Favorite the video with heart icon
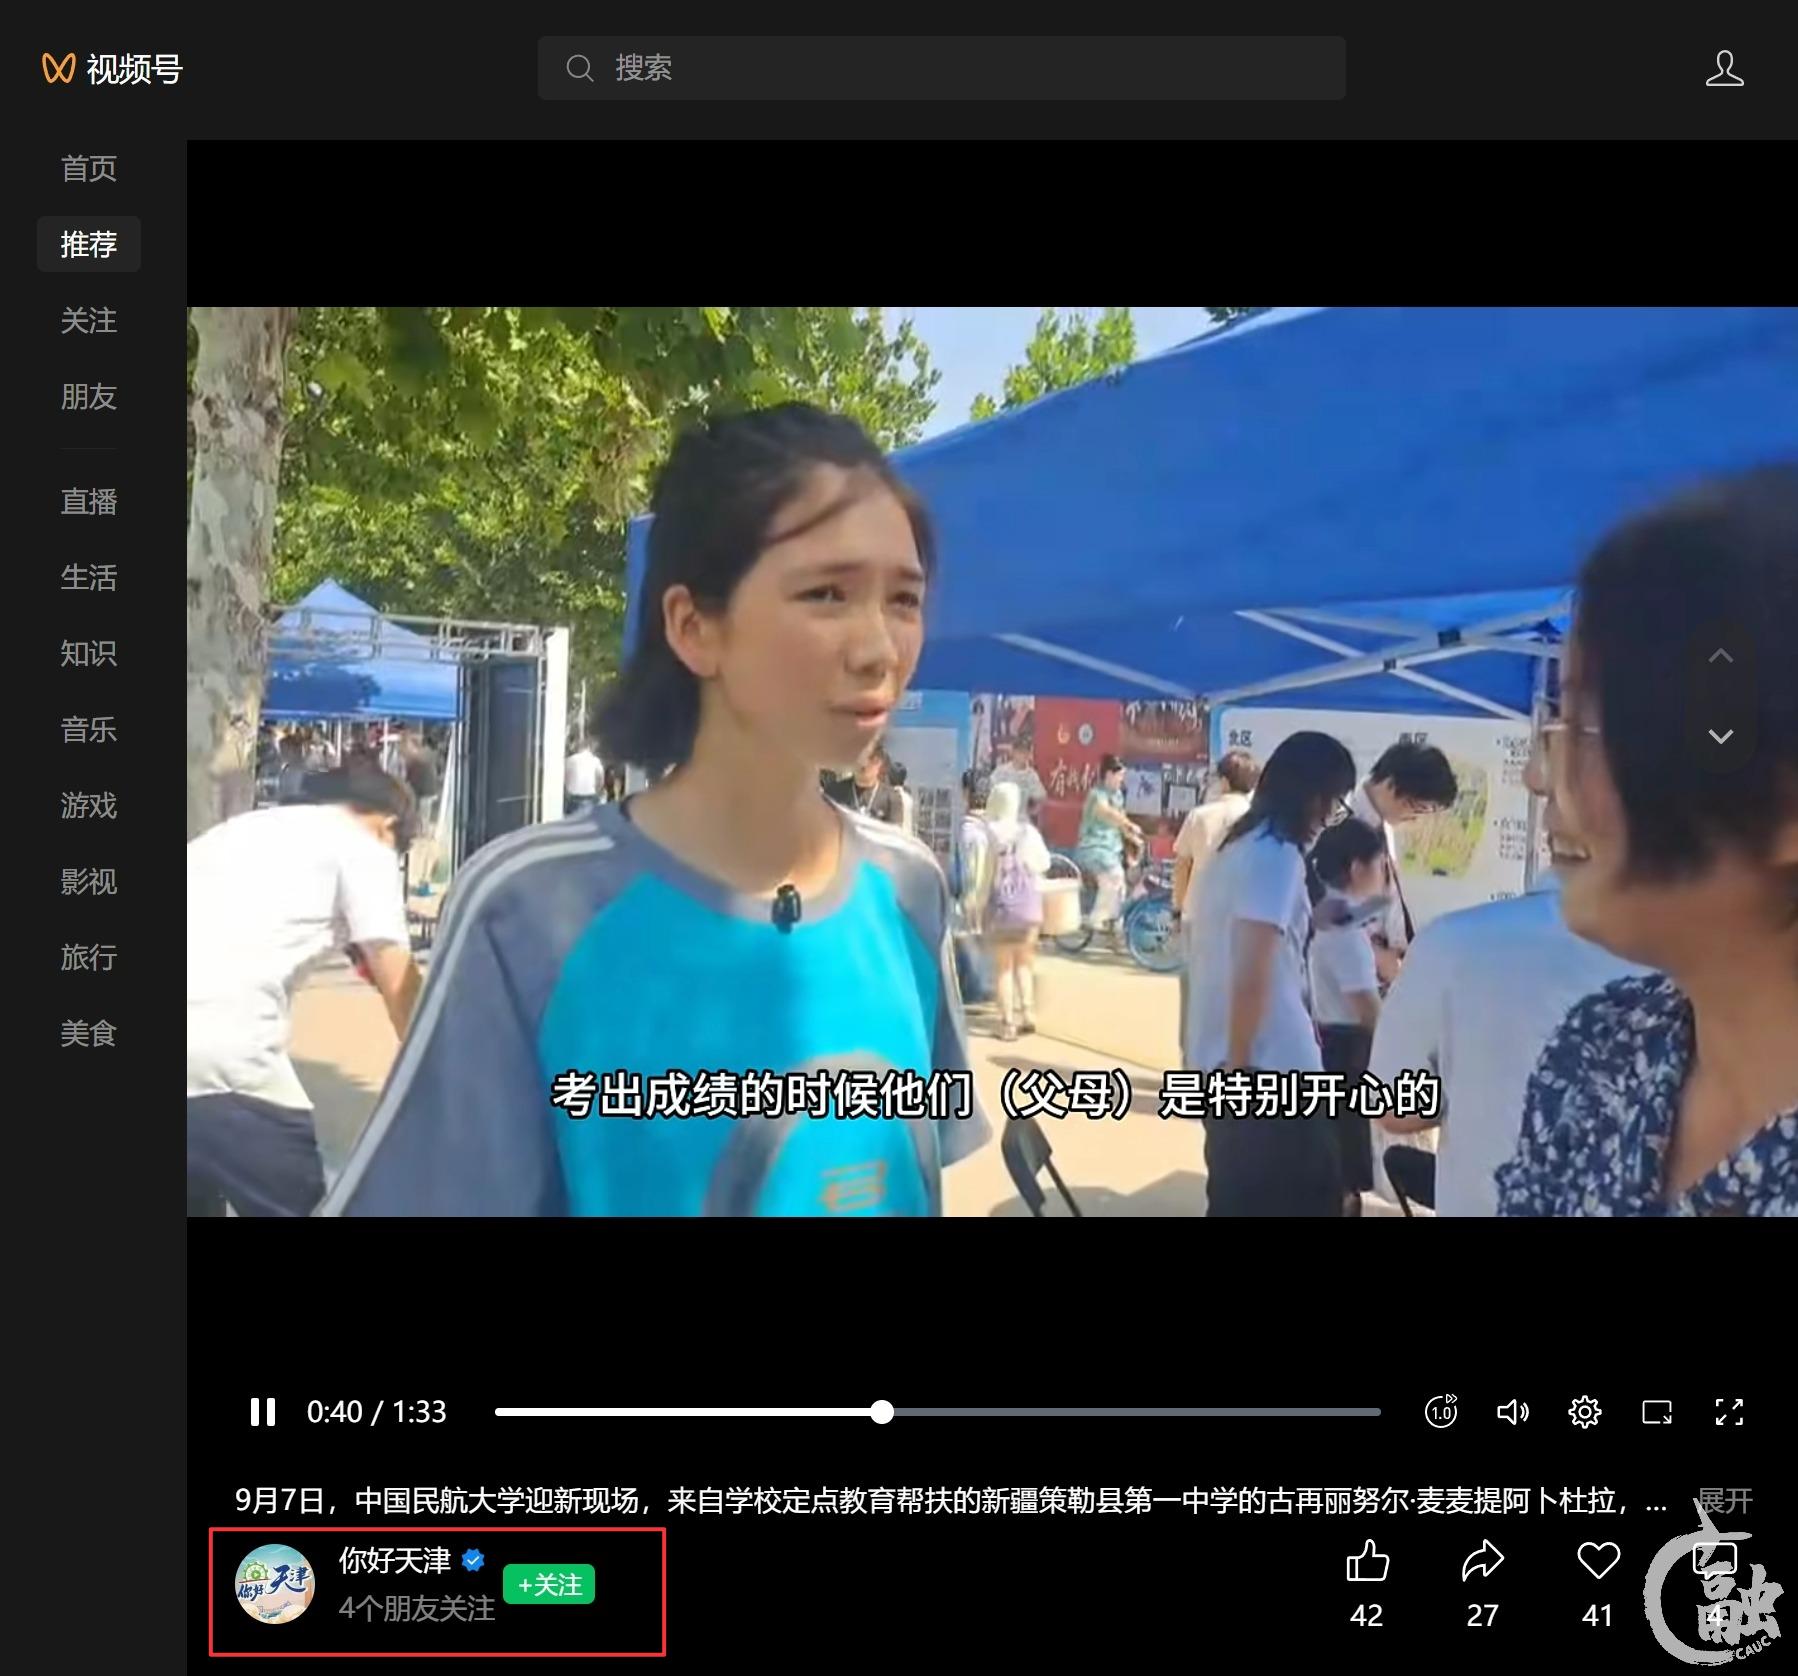This screenshot has width=1798, height=1676. click(1597, 1561)
